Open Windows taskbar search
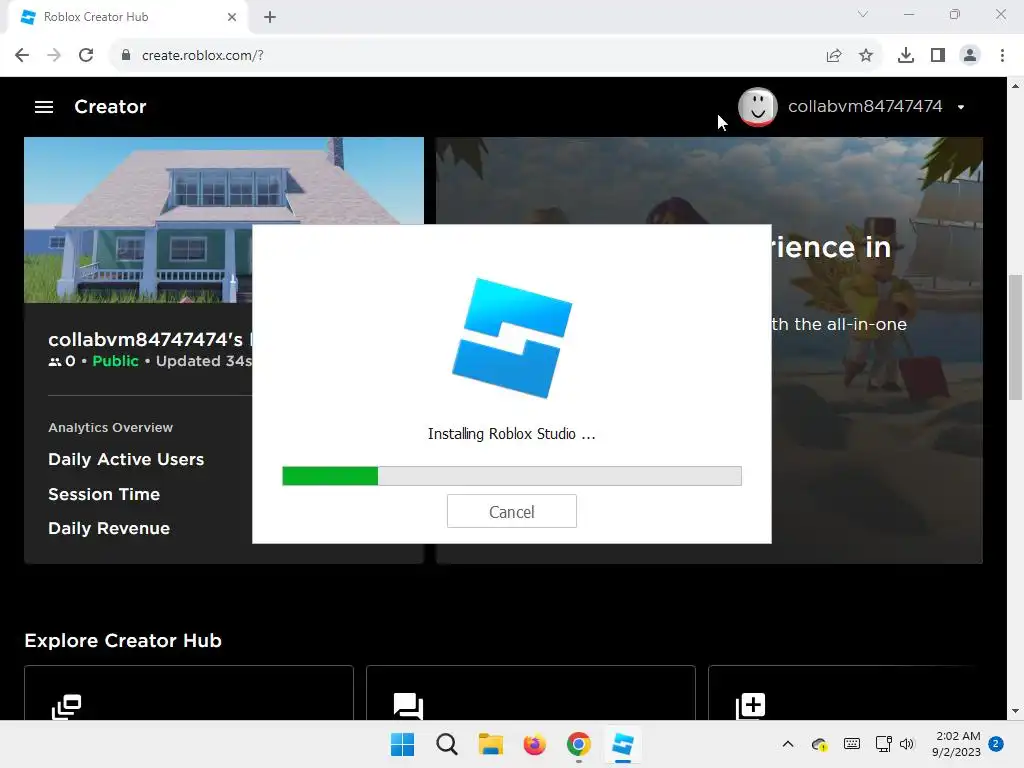Viewport: 1024px width, 768px height. [447, 744]
